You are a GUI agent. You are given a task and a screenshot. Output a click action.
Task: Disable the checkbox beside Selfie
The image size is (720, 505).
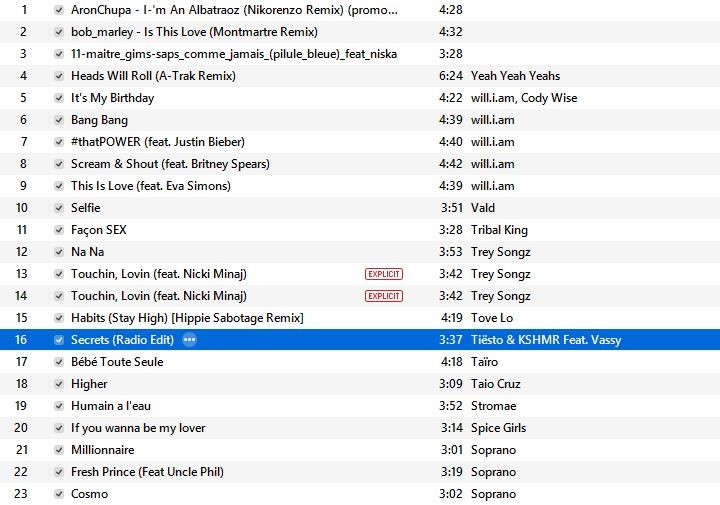tap(59, 208)
